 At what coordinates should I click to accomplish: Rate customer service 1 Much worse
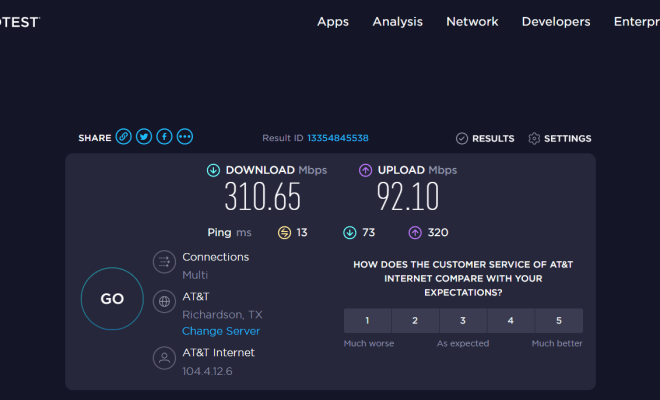(367, 321)
